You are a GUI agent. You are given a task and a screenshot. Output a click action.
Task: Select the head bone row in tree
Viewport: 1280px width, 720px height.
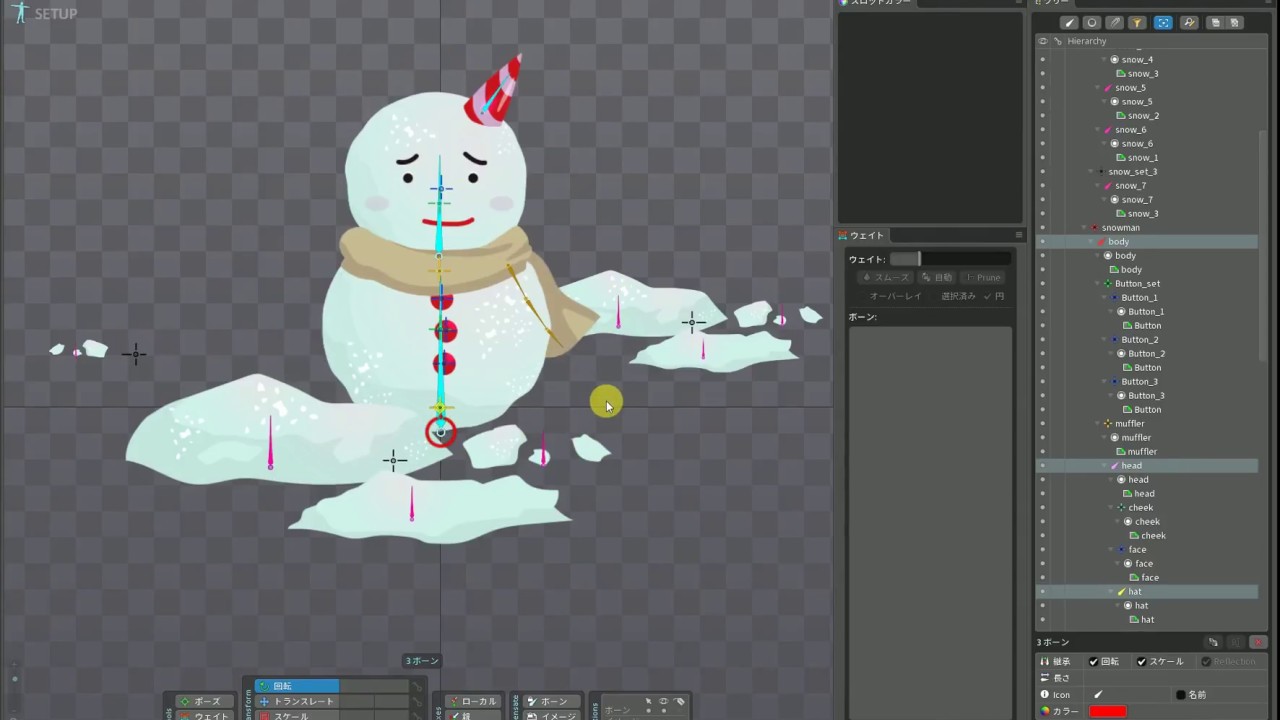[x=1147, y=465]
